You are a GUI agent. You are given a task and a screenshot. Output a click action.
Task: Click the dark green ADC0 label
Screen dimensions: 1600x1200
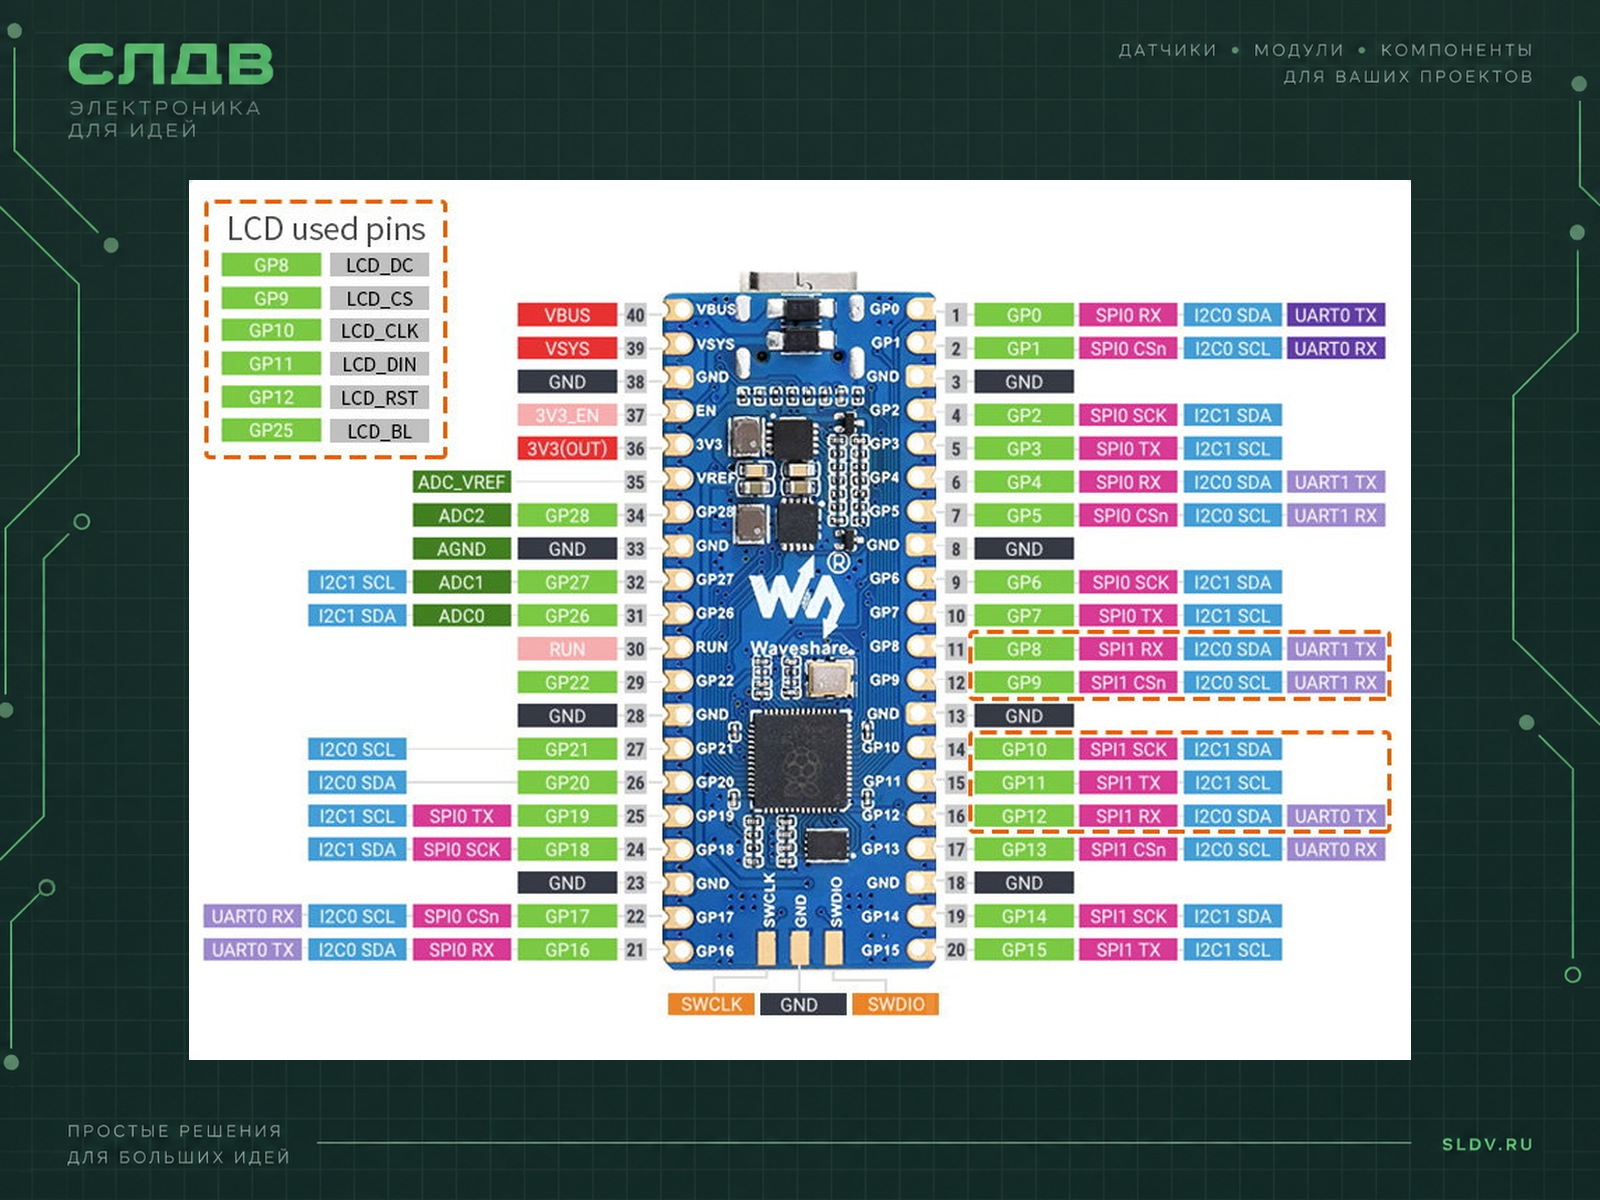[x=461, y=616]
